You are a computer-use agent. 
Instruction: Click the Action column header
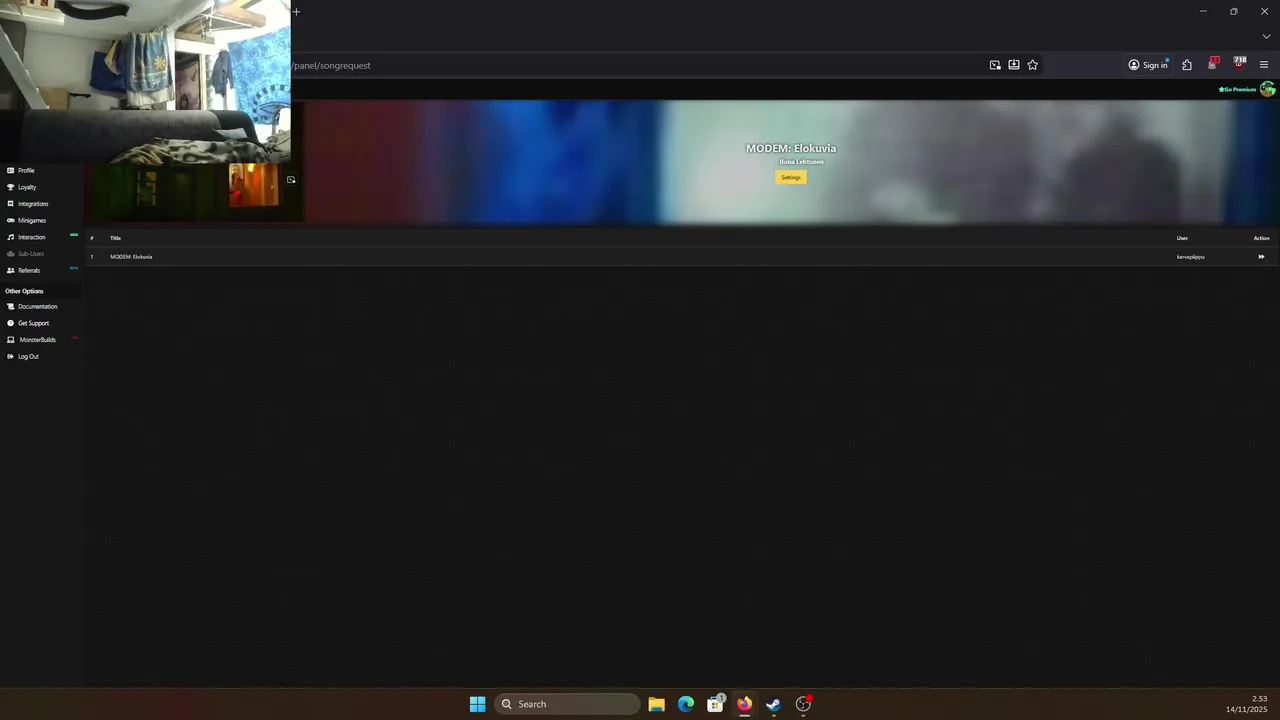pyautogui.click(x=1262, y=238)
